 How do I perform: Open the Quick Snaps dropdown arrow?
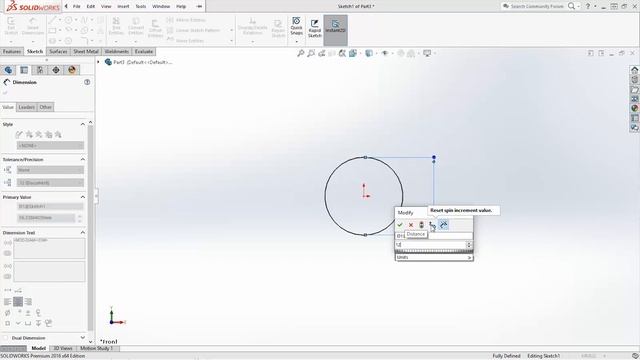pos(296,41)
